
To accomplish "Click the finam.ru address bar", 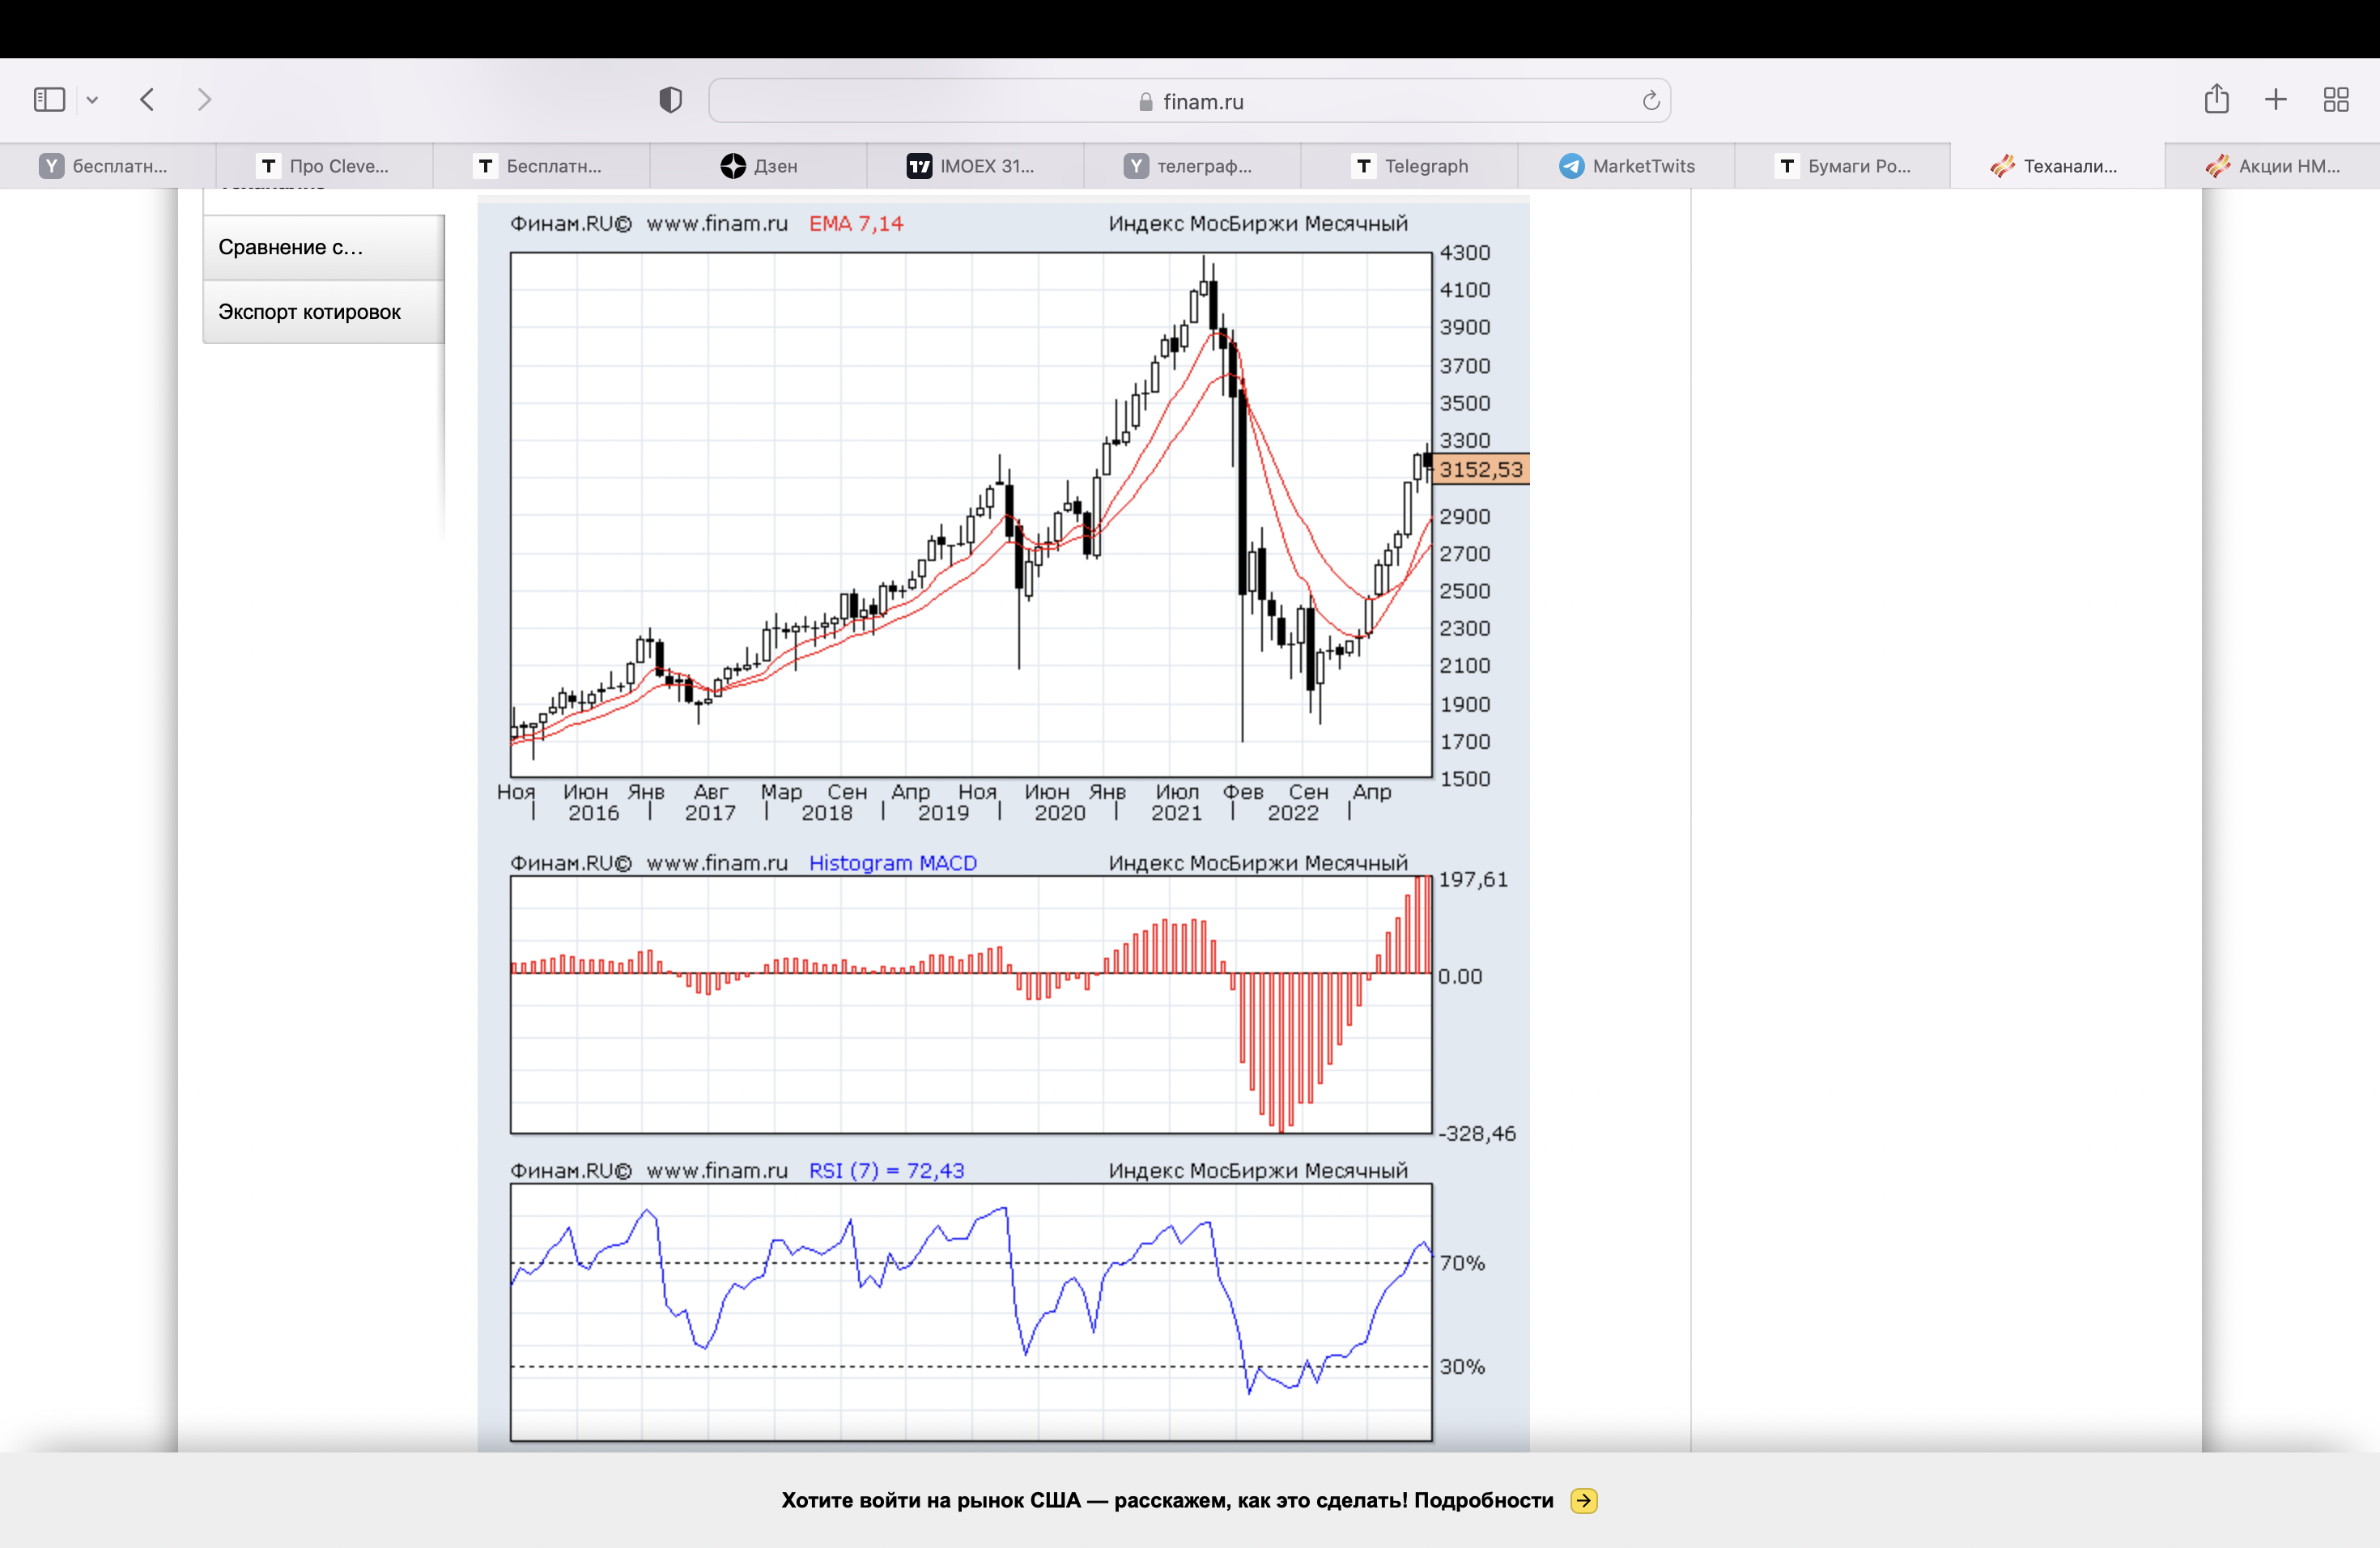I will (1189, 101).
